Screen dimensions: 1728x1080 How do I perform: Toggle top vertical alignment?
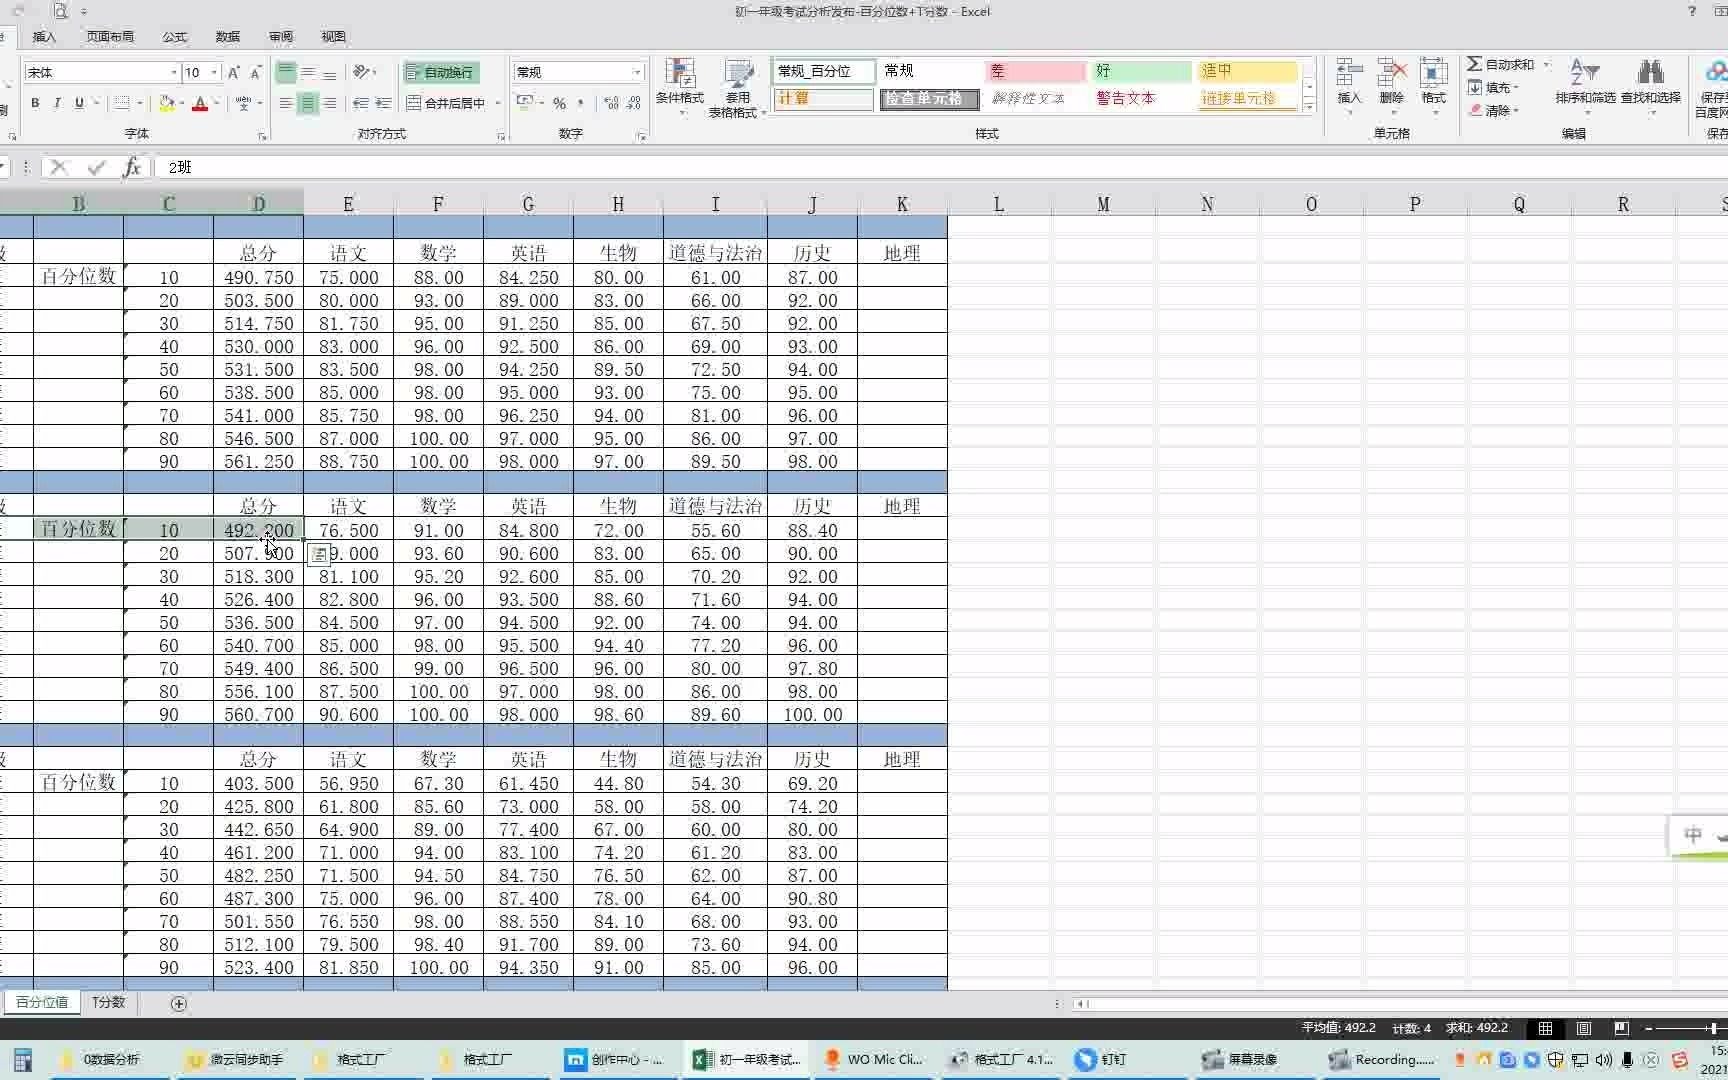(286, 72)
